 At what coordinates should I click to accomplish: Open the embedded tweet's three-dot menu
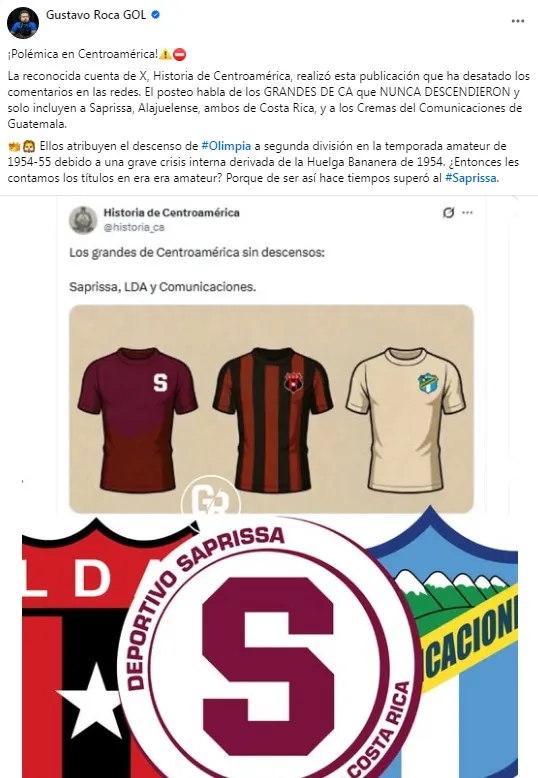(x=467, y=212)
